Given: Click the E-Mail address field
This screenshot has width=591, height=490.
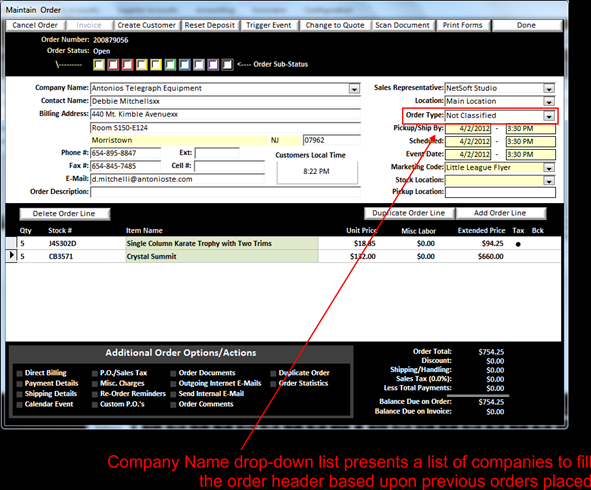Looking at the screenshot, I should 178,179.
